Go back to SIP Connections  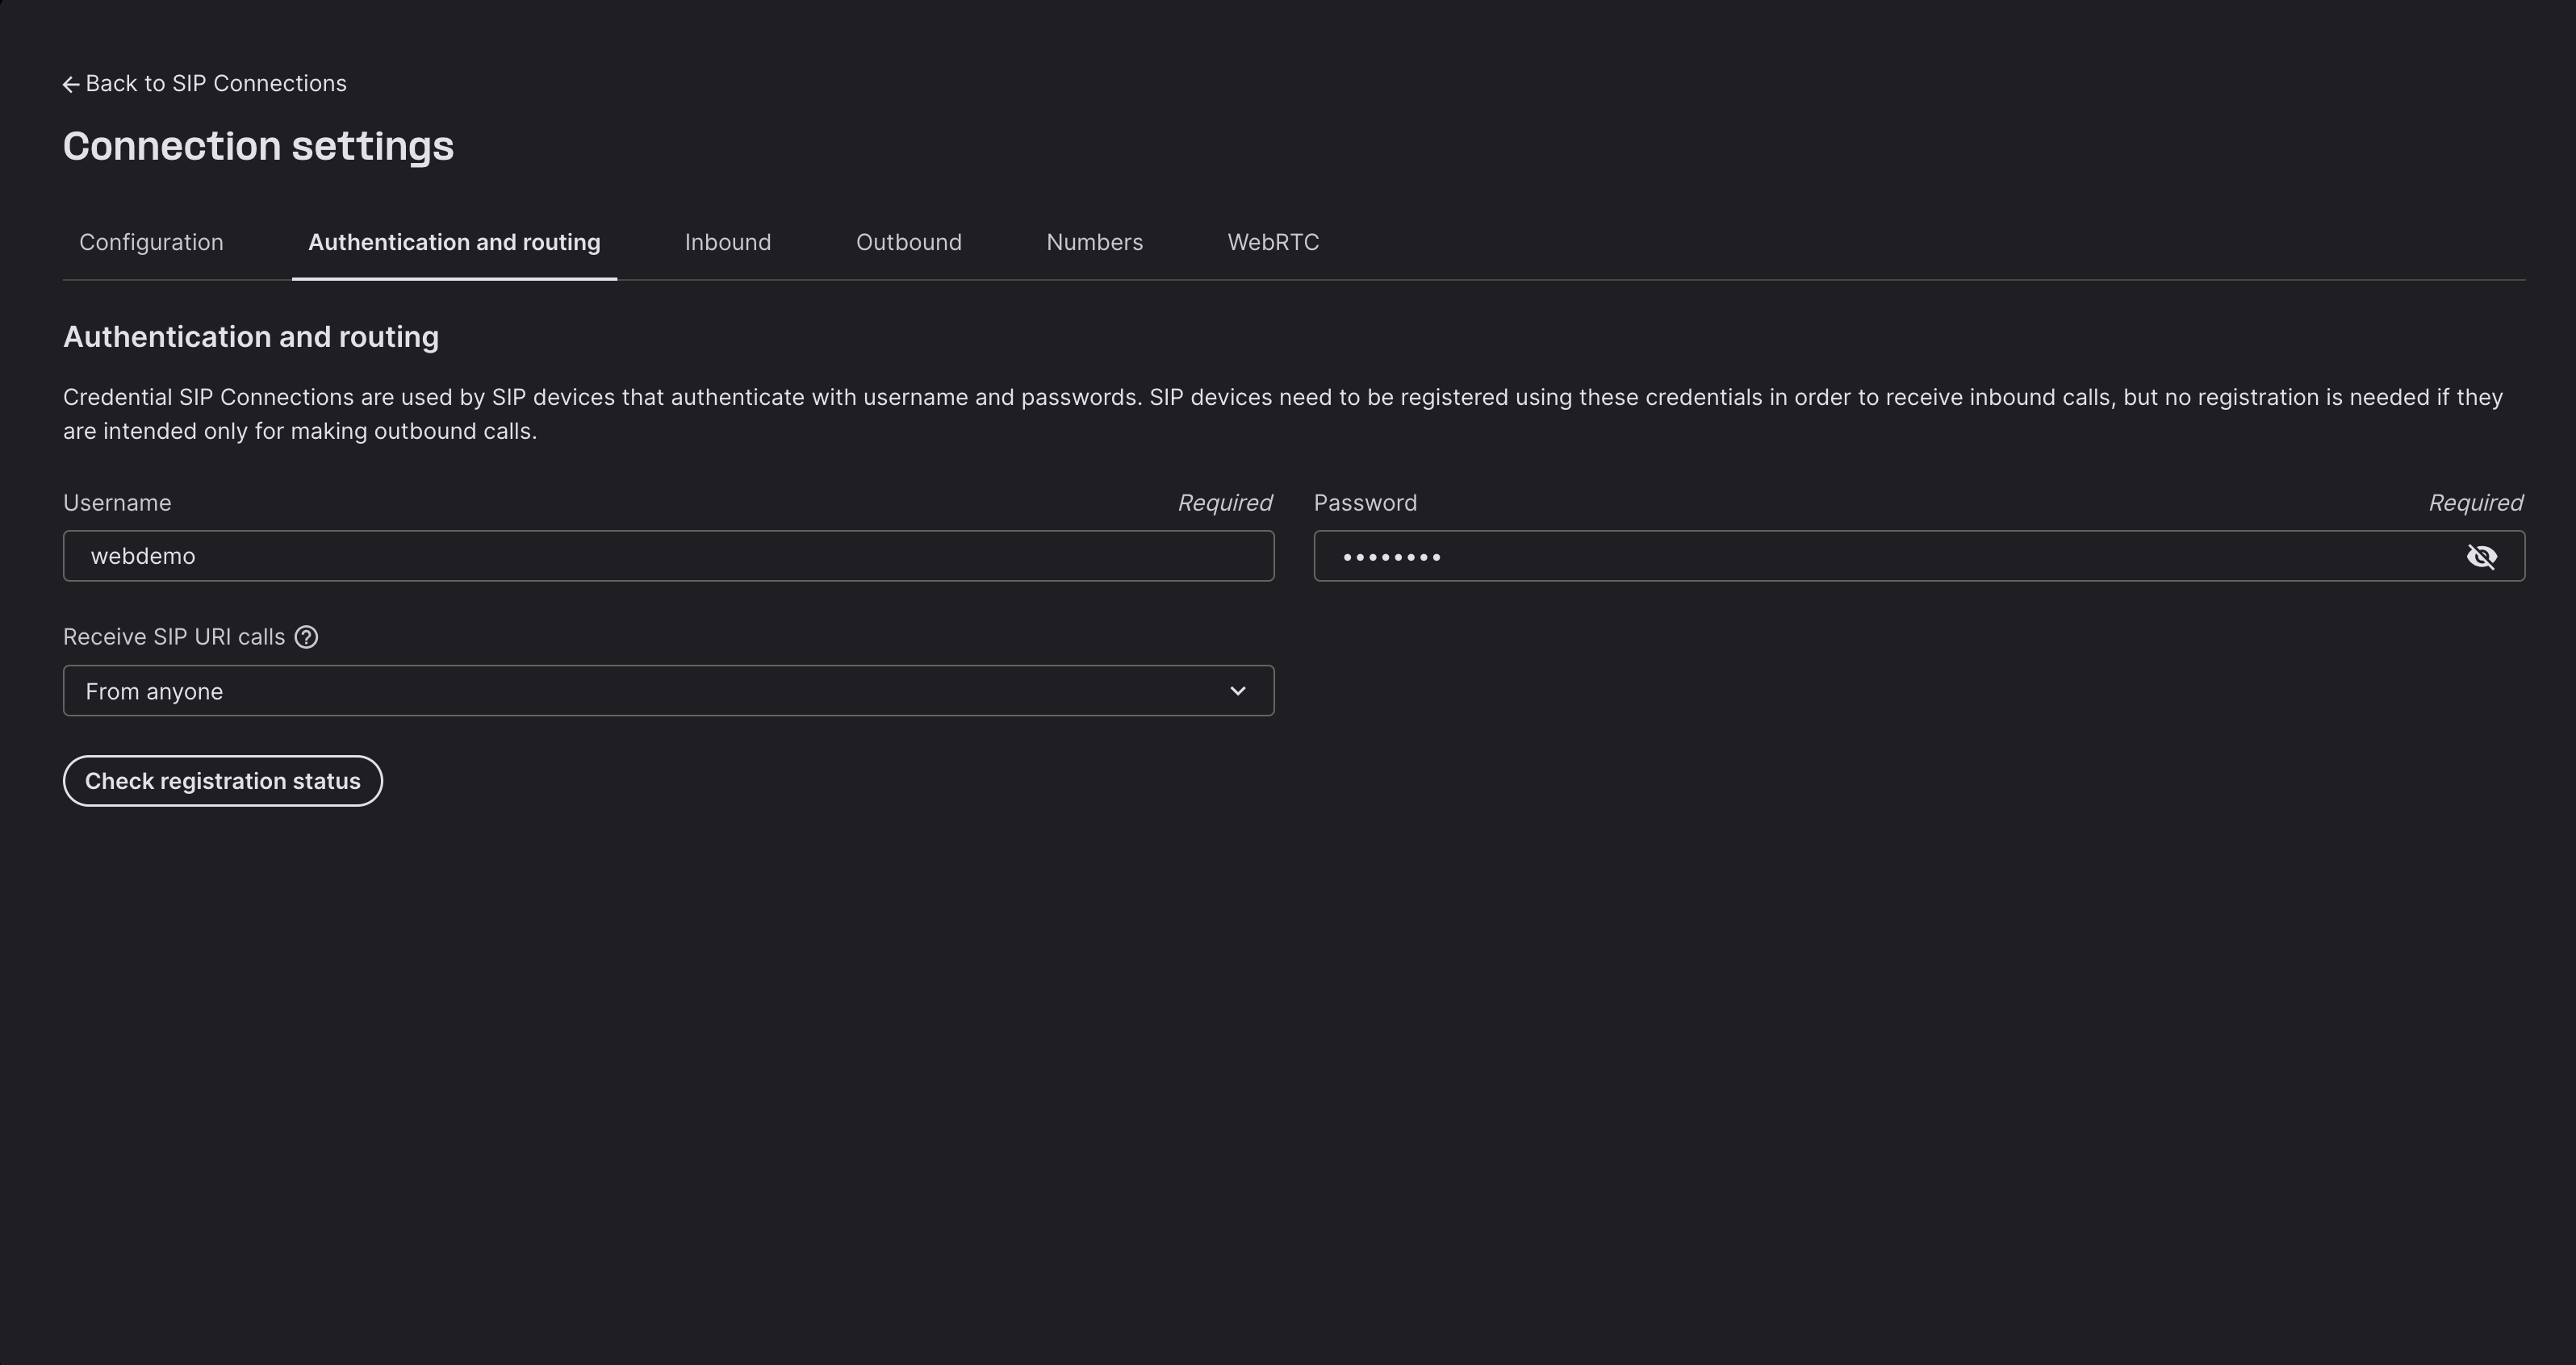click(x=215, y=84)
